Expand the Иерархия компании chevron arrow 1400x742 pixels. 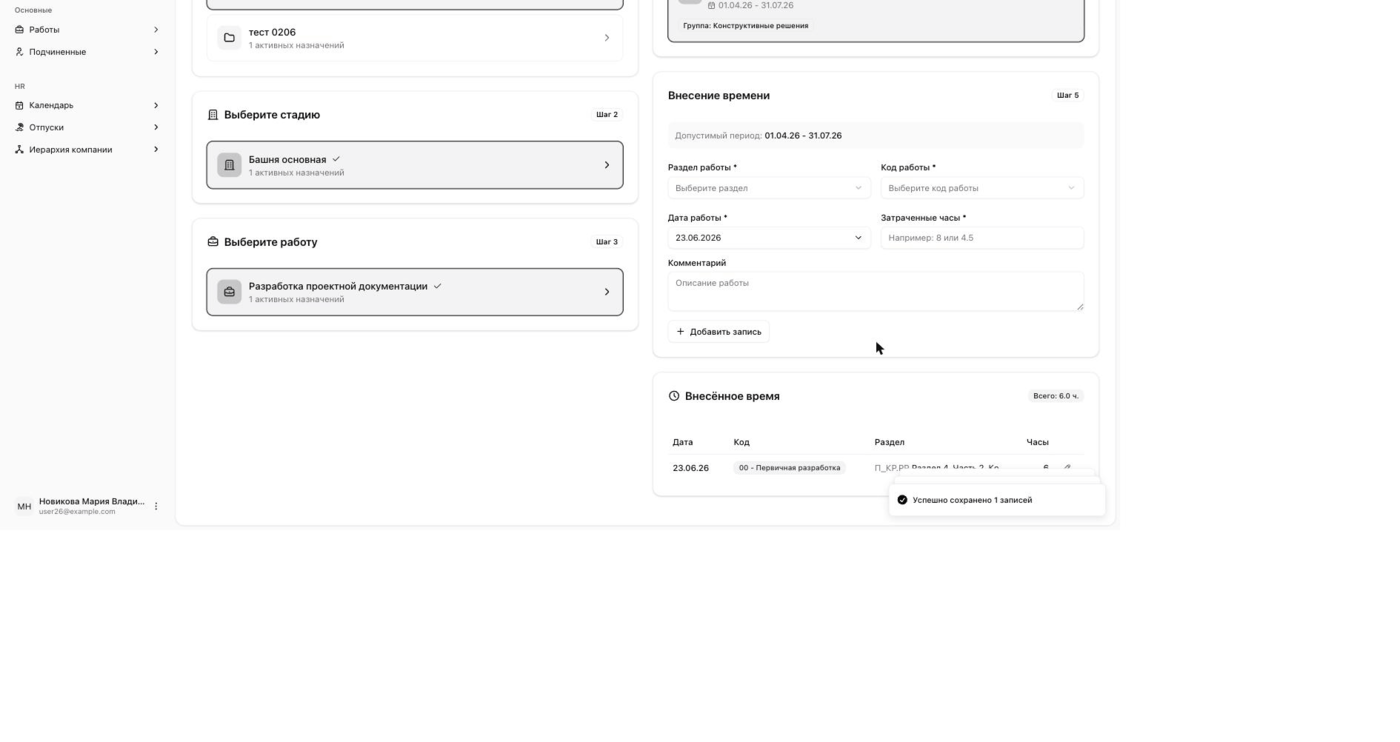pos(156,149)
